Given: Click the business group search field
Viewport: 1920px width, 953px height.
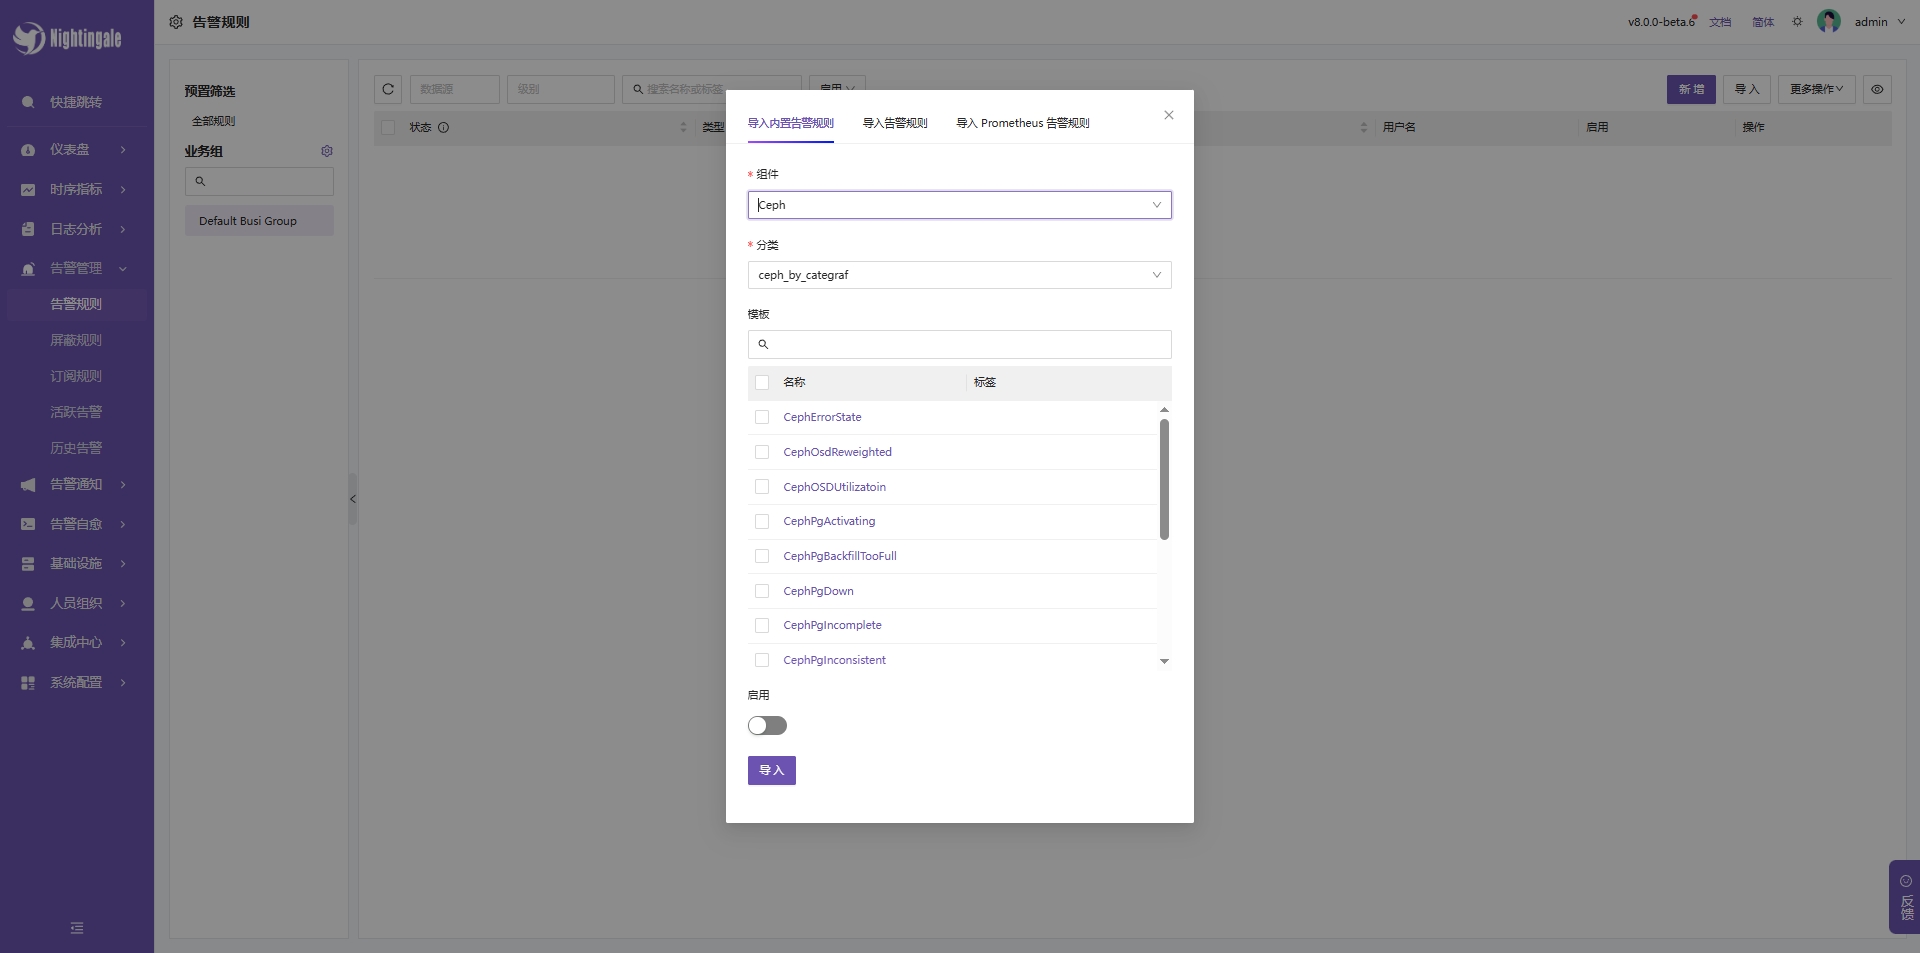Looking at the screenshot, I should (x=259, y=181).
